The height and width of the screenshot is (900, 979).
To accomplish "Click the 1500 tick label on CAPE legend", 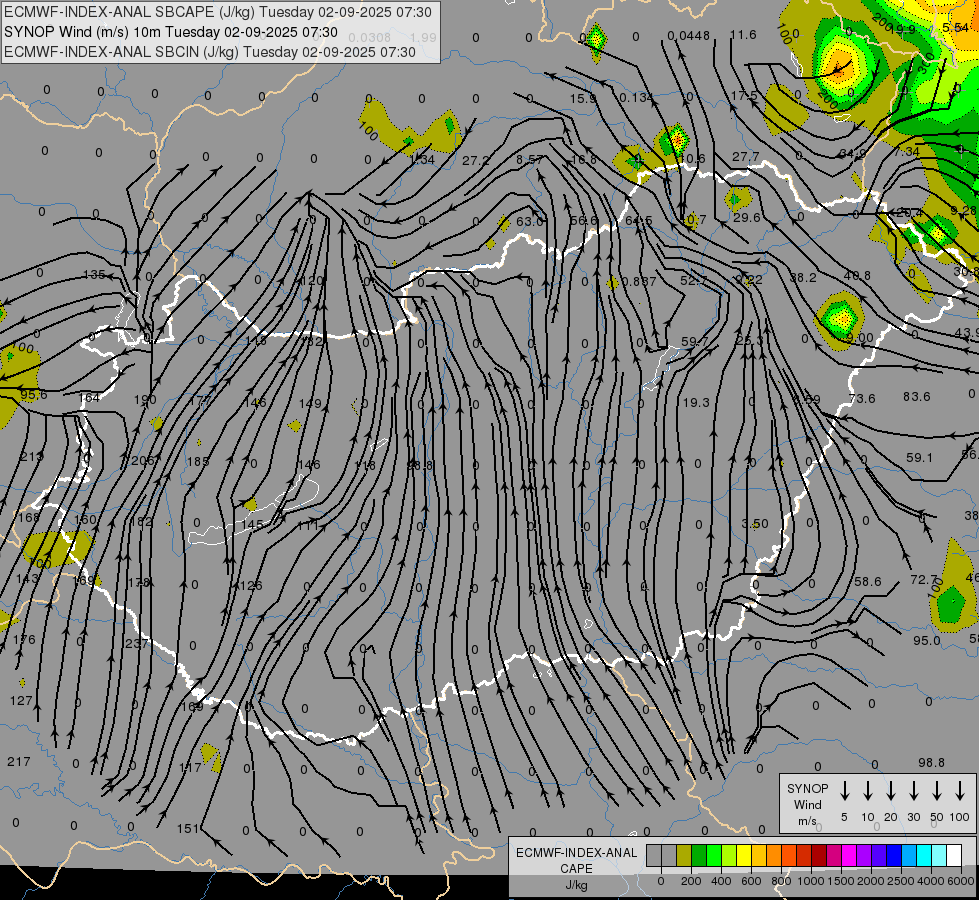I will pos(840,881).
